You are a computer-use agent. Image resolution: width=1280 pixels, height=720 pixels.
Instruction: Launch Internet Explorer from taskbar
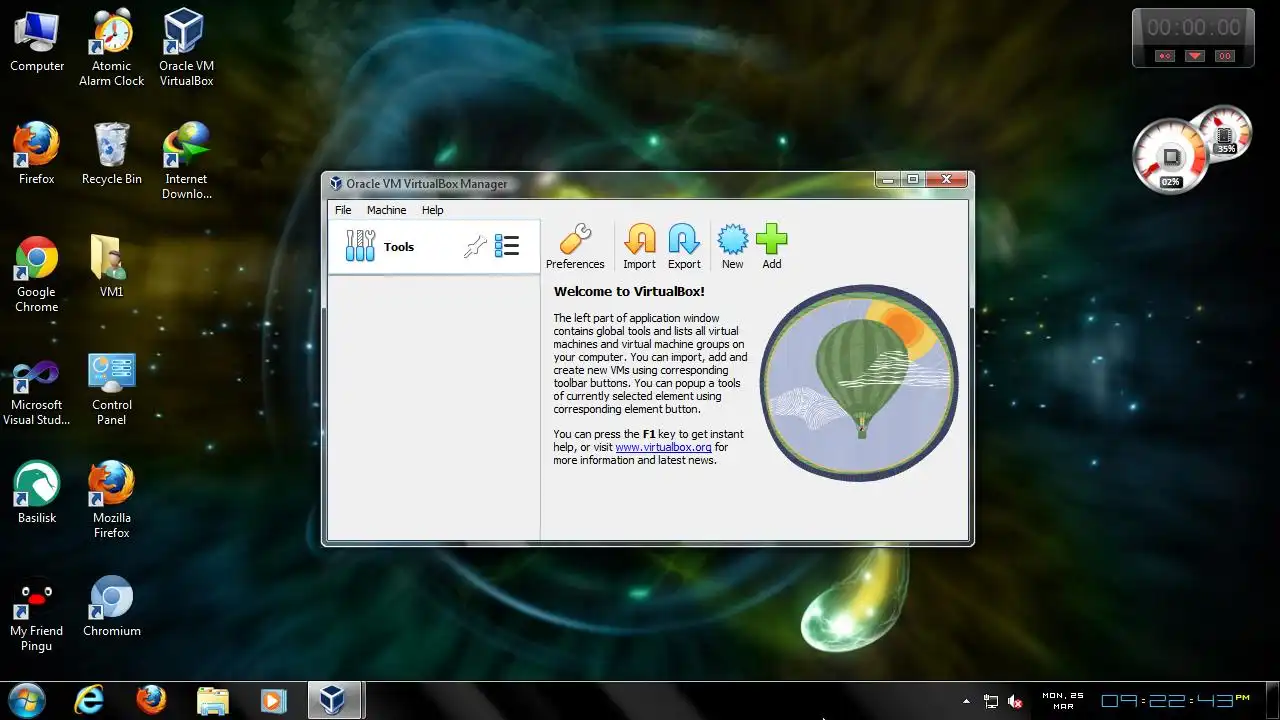coord(89,700)
